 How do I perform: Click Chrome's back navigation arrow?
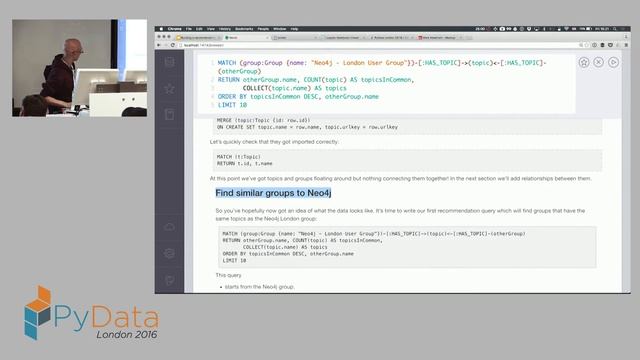coord(159,45)
